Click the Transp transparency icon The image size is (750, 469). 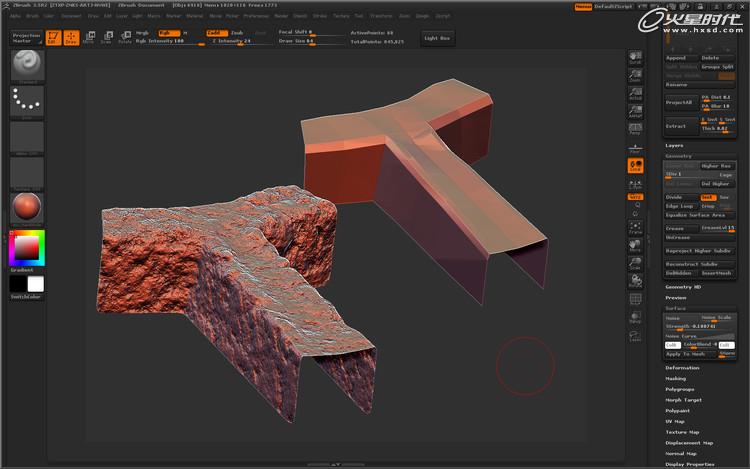[635, 317]
